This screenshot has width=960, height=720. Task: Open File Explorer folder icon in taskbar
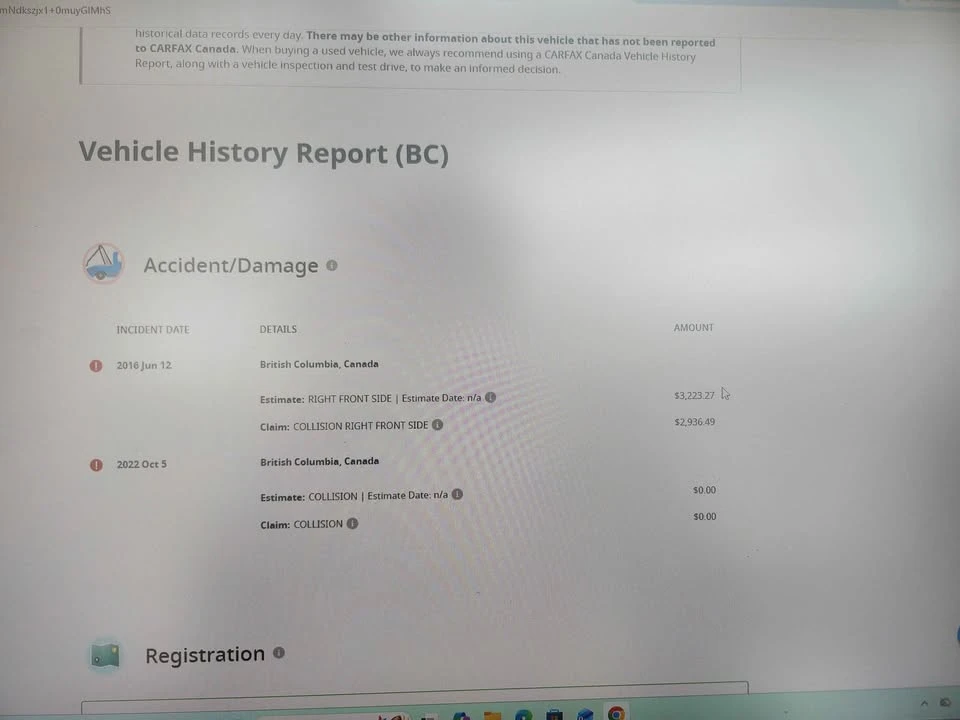(x=492, y=715)
